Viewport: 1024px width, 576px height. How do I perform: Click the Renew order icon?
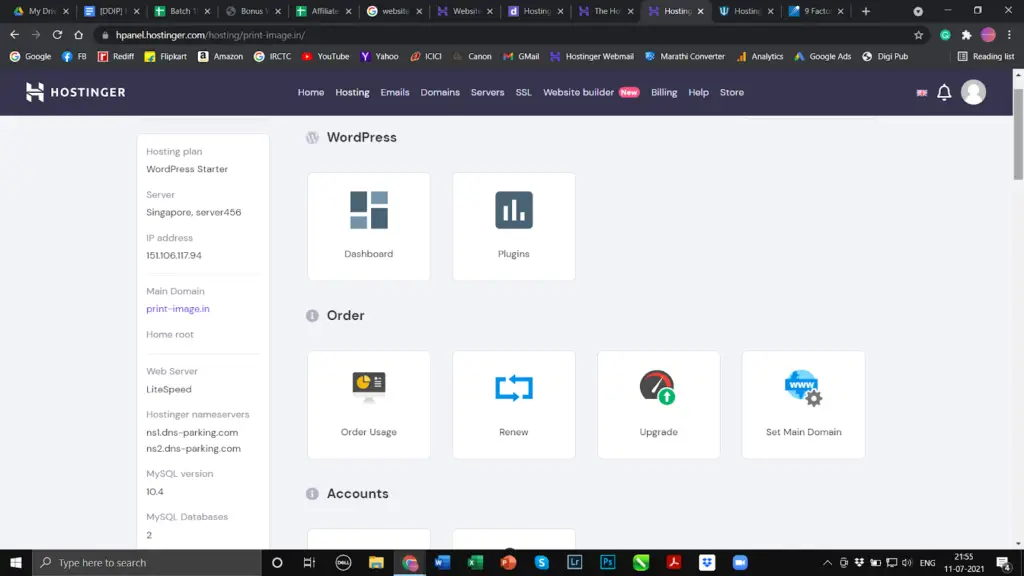tap(513, 388)
